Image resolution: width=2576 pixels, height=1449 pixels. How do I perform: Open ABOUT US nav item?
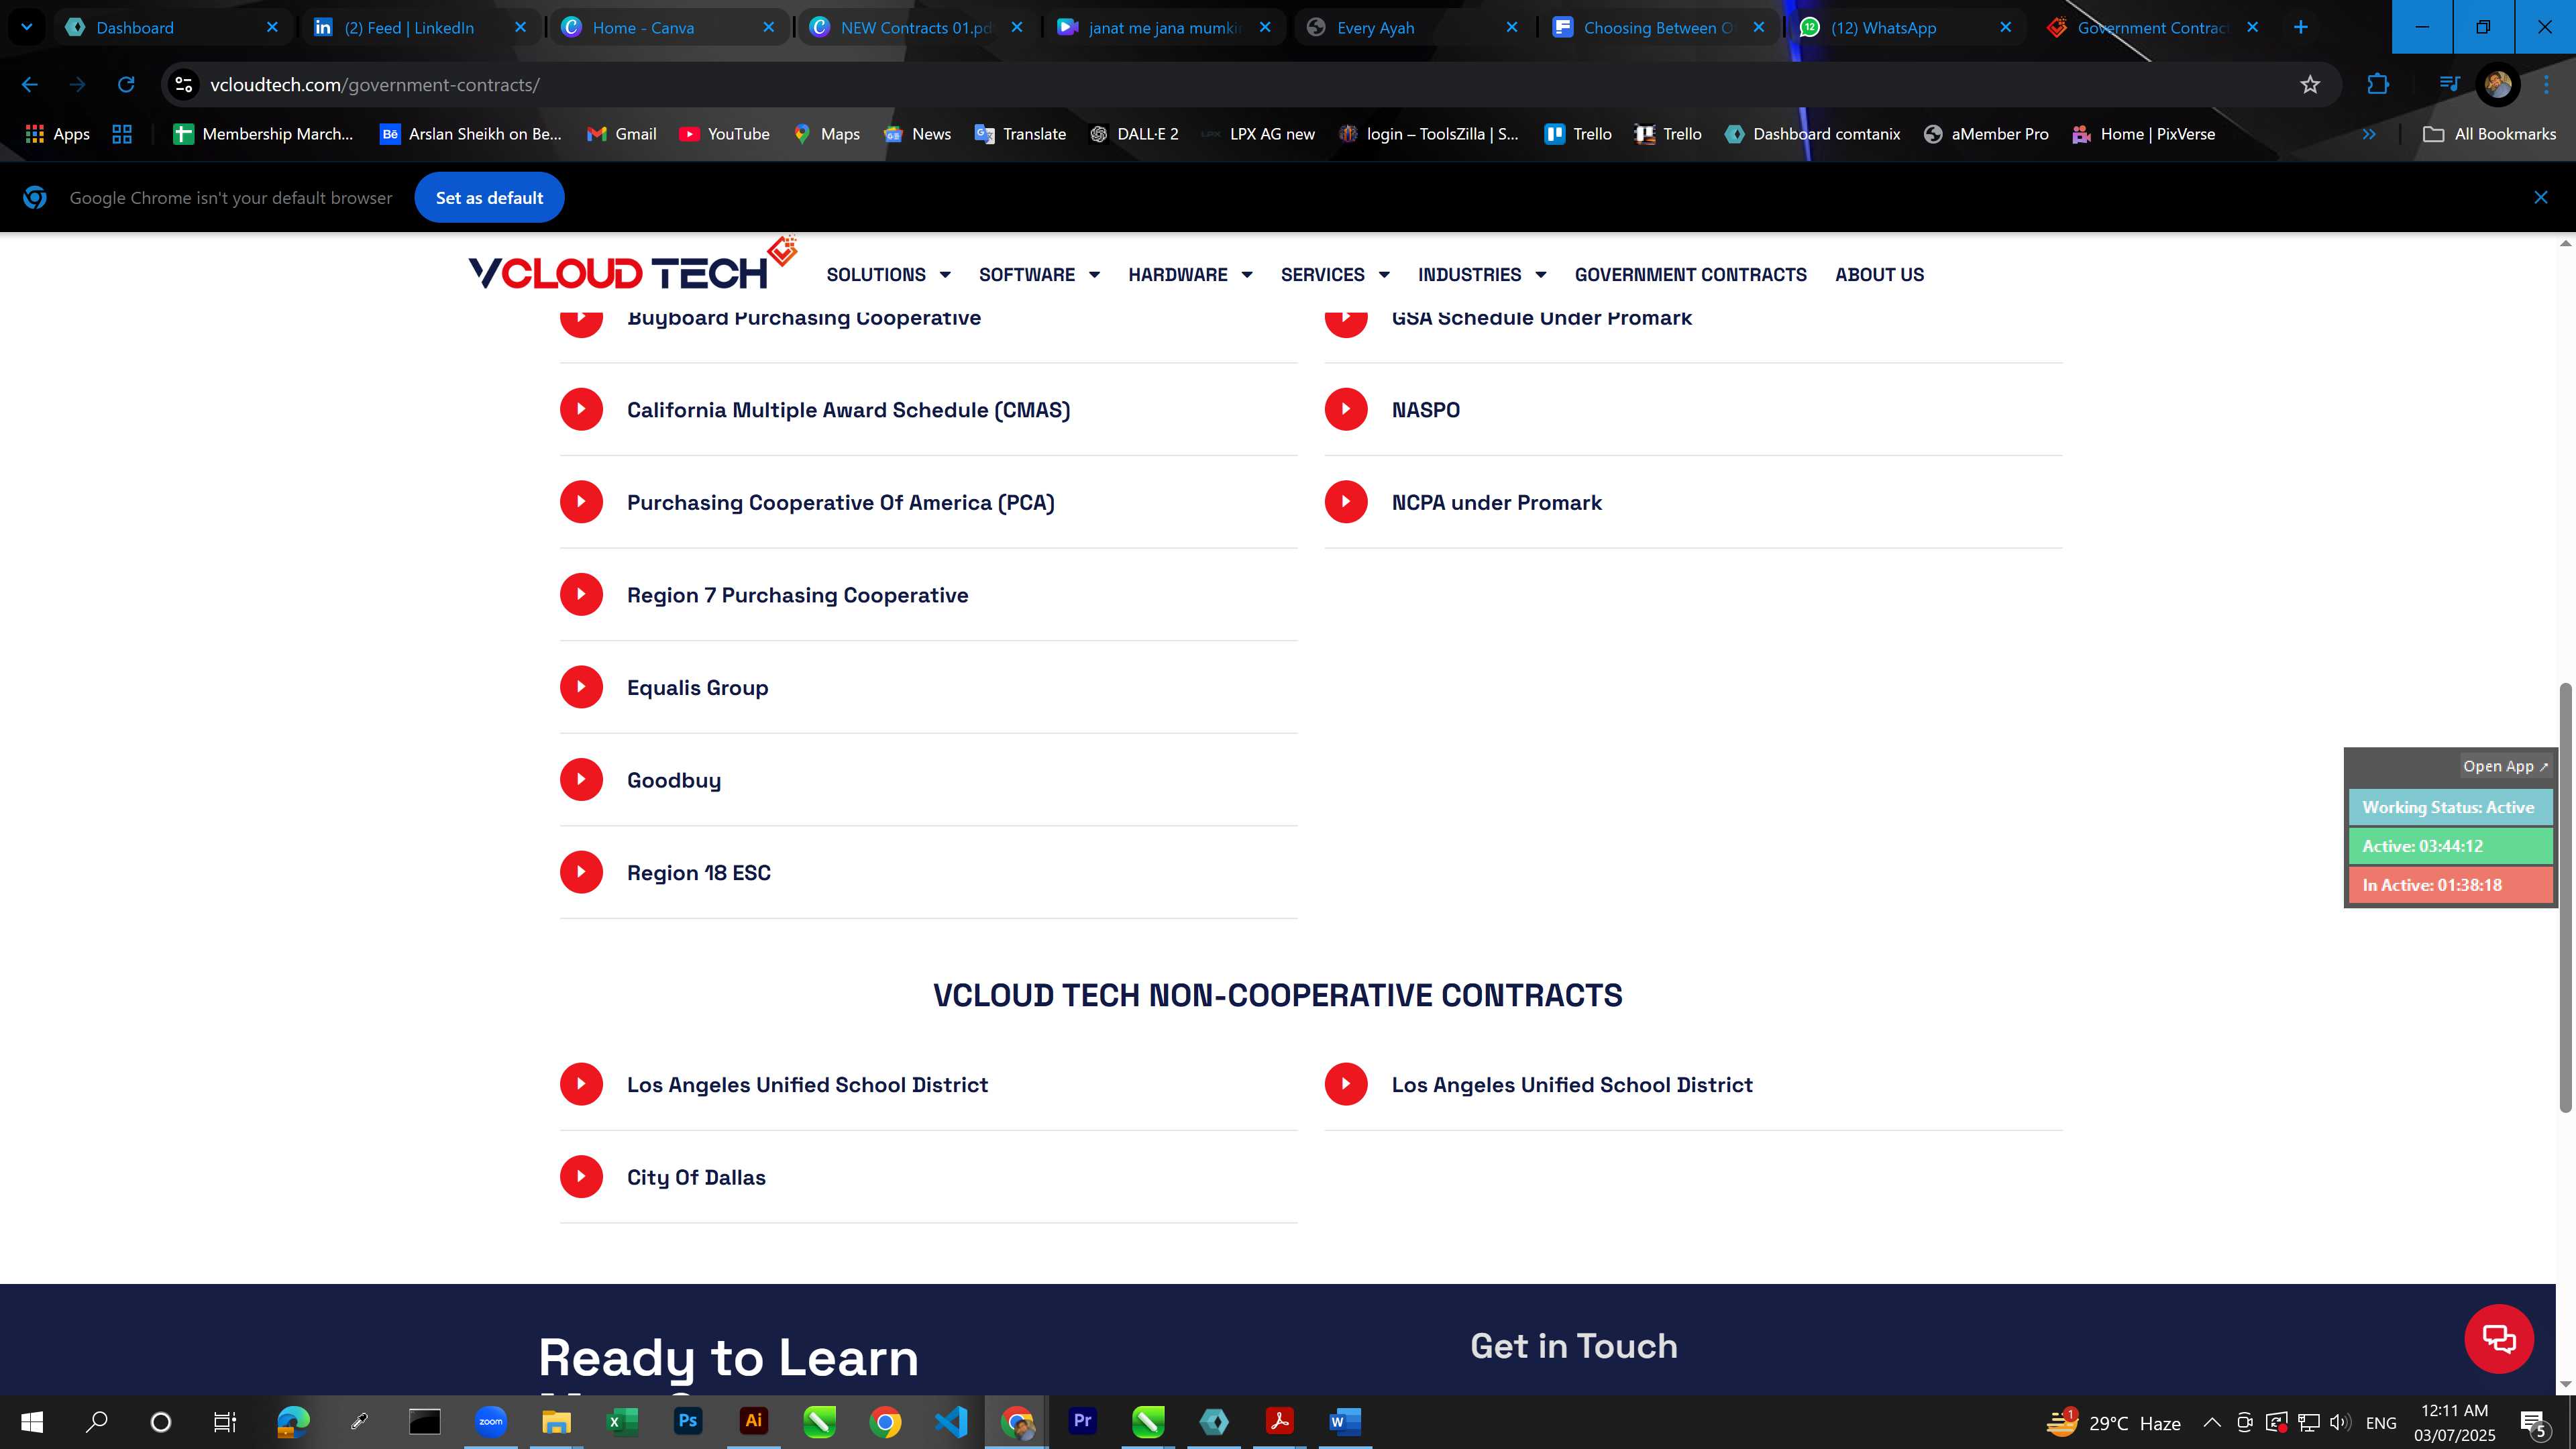1879,274
